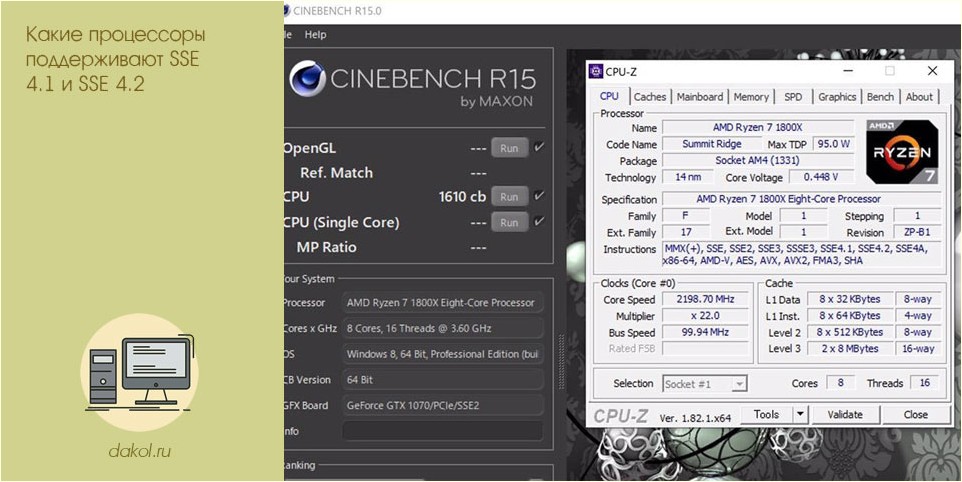Click the Close button in CPU-Z
This screenshot has width=962, height=482.
pos(915,415)
